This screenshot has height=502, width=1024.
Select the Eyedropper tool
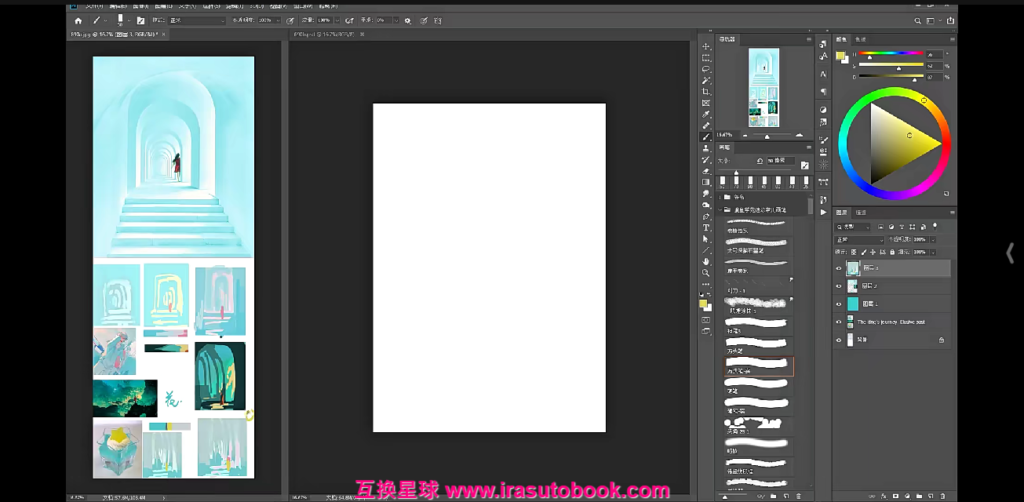point(706,114)
